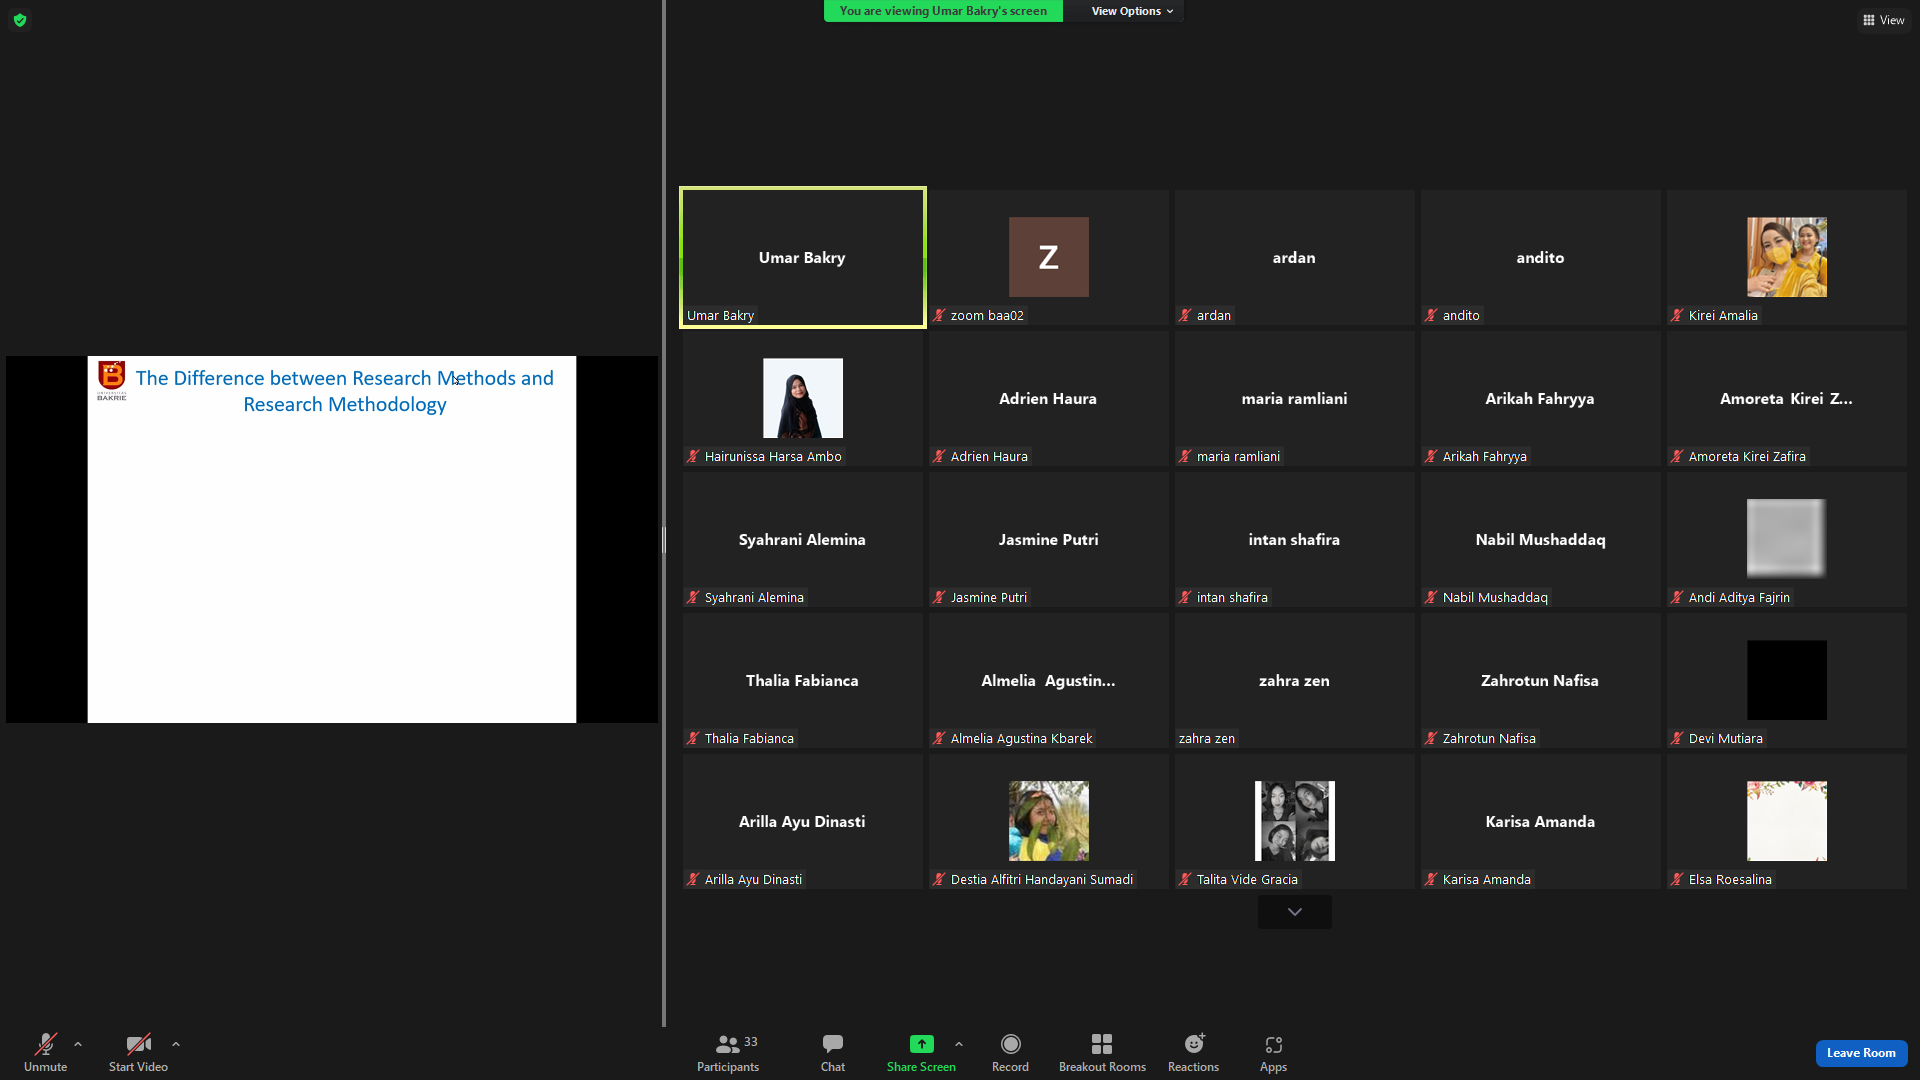Select Talita Vide Gracia's photo collage

[1295, 821]
